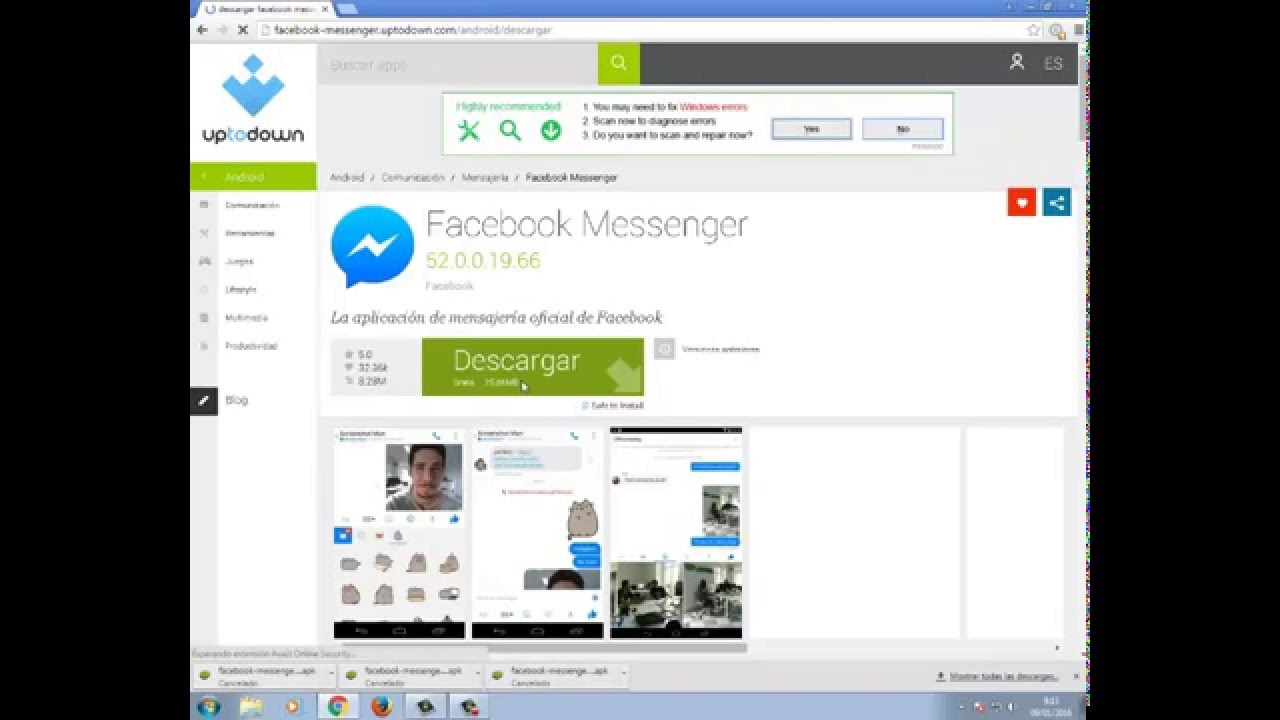The image size is (1280, 720).
Task: Click the green magnifier icon in ad
Action: (x=510, y=131)
